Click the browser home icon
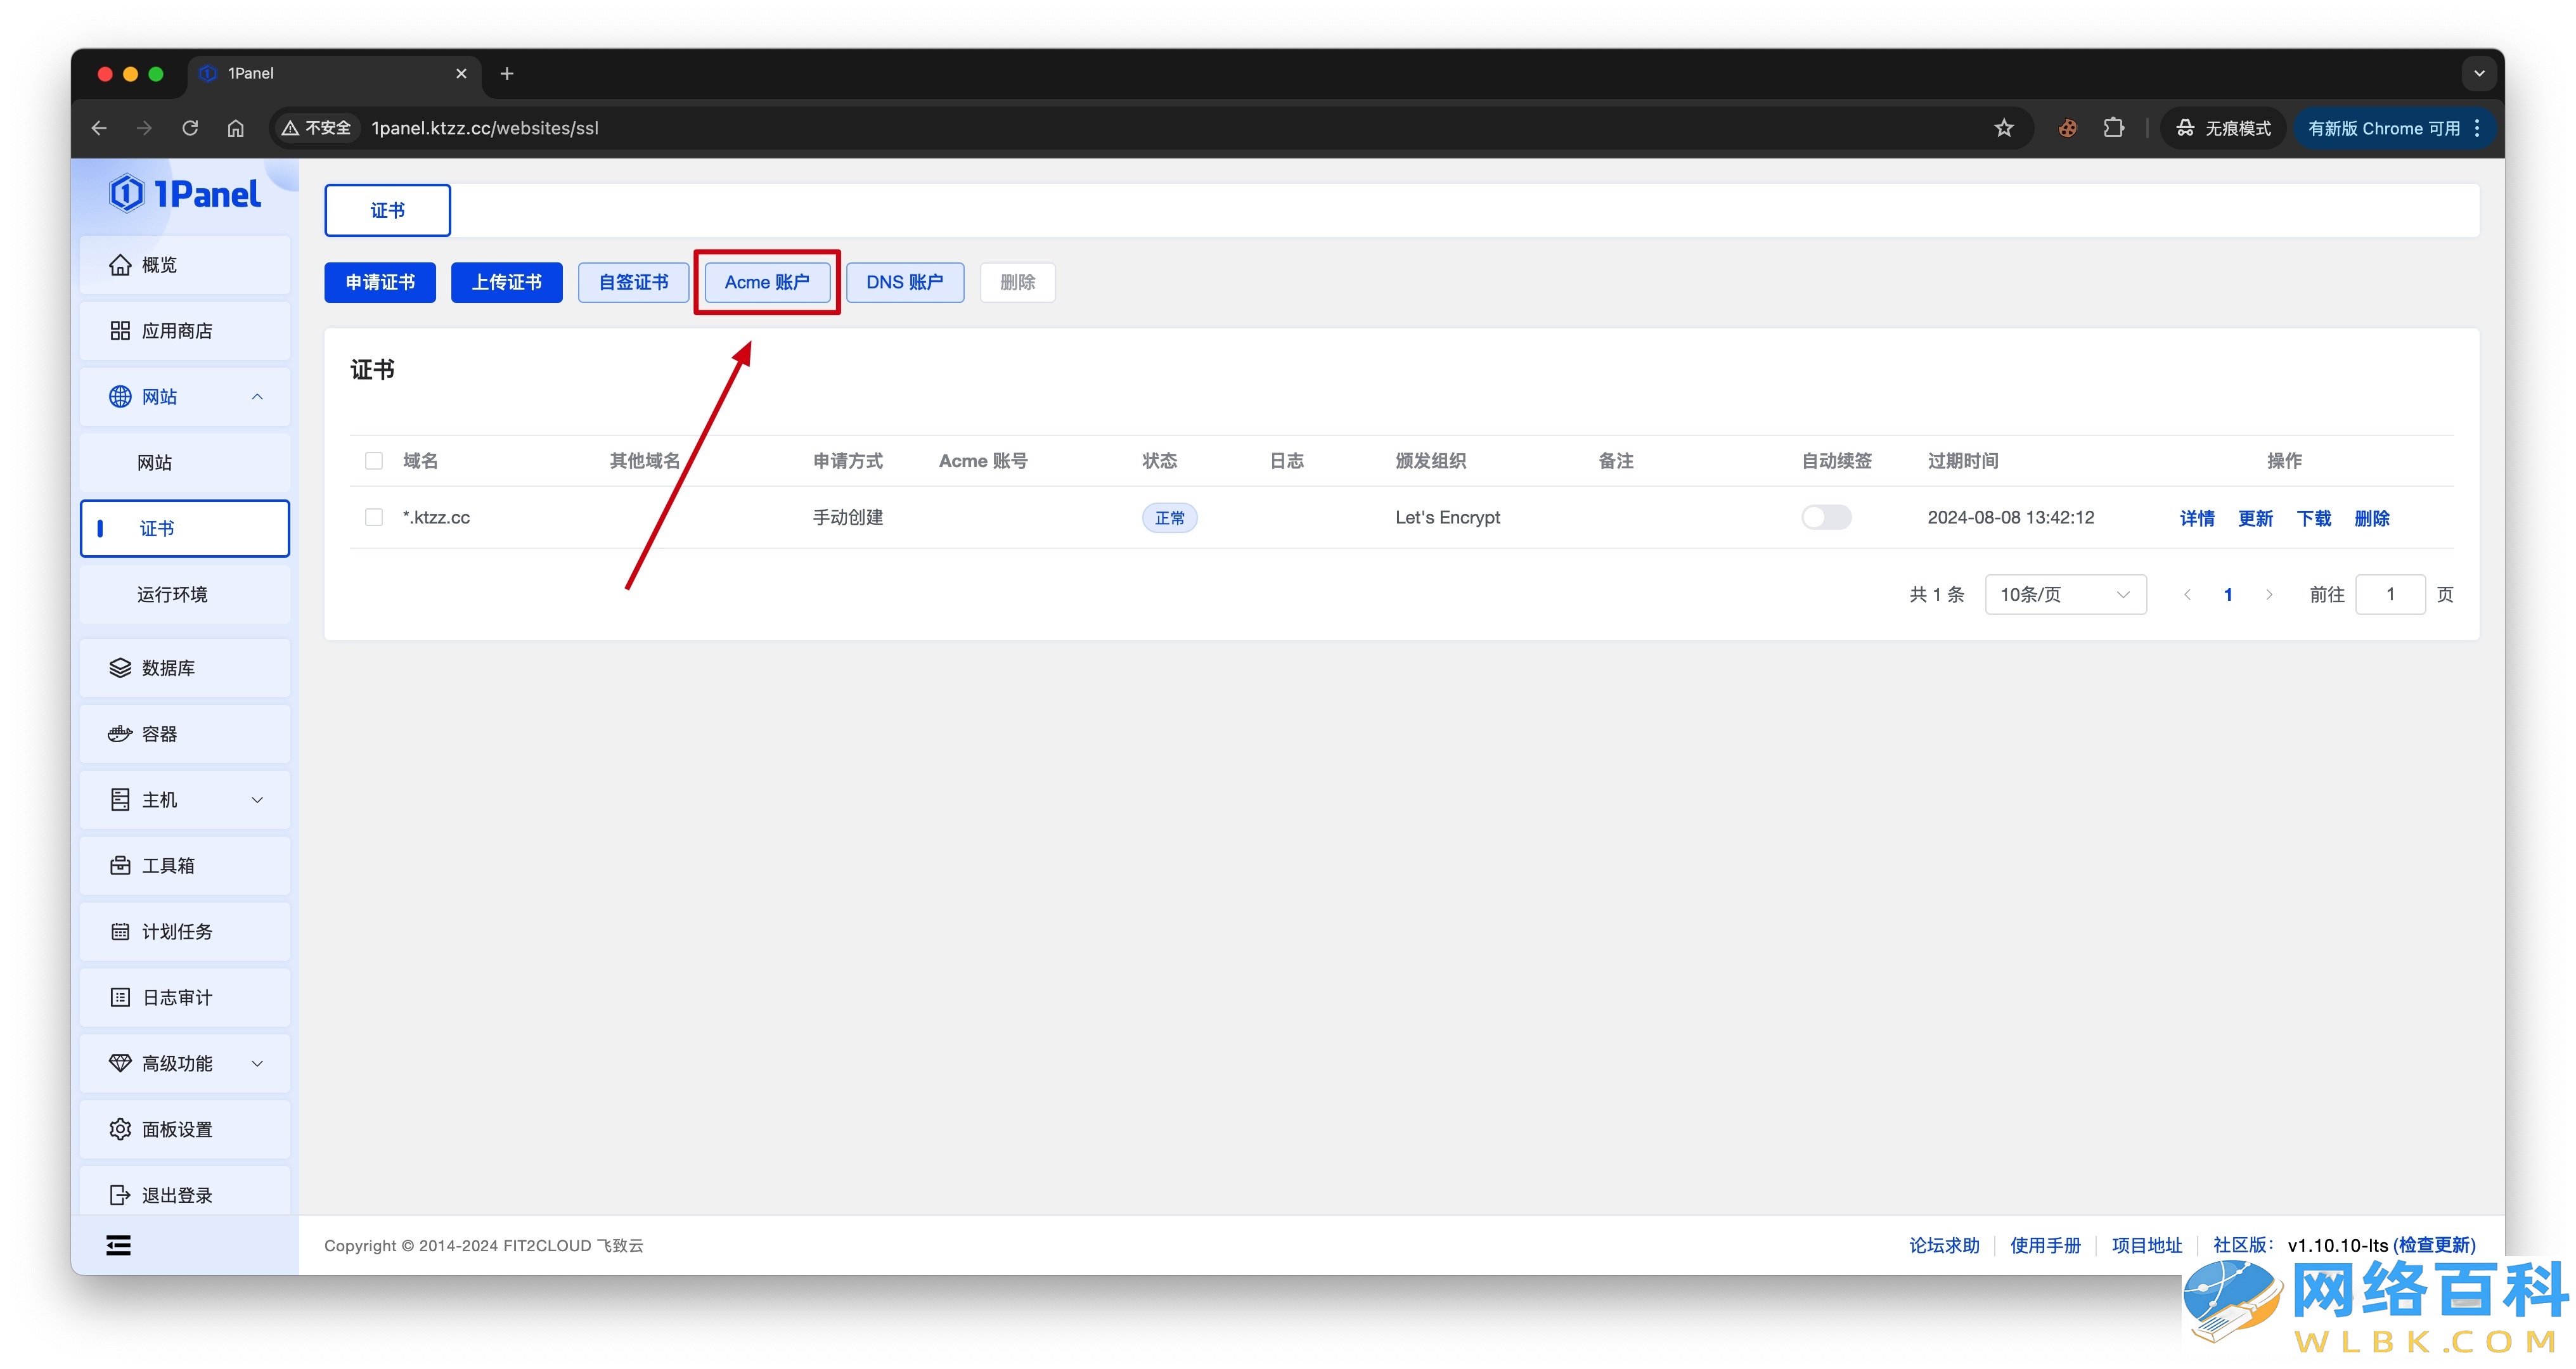The image size is (2576, 1369). click(236, 128)
